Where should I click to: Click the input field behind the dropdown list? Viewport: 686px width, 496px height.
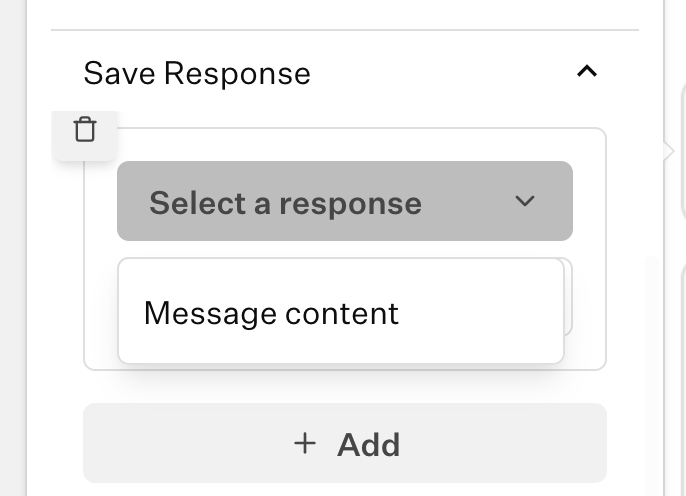(x=568, y=297)
